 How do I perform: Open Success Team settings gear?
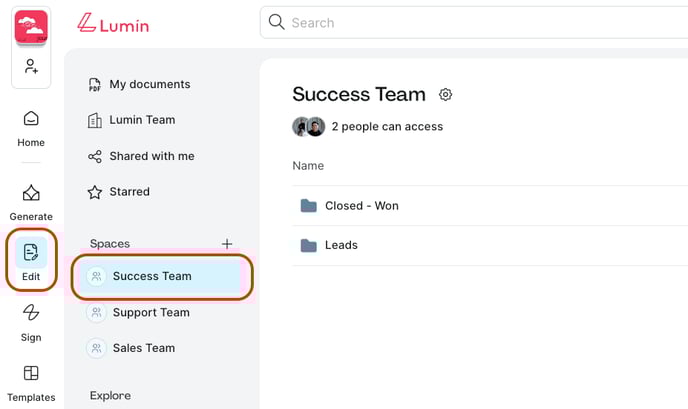click(445, 94)
